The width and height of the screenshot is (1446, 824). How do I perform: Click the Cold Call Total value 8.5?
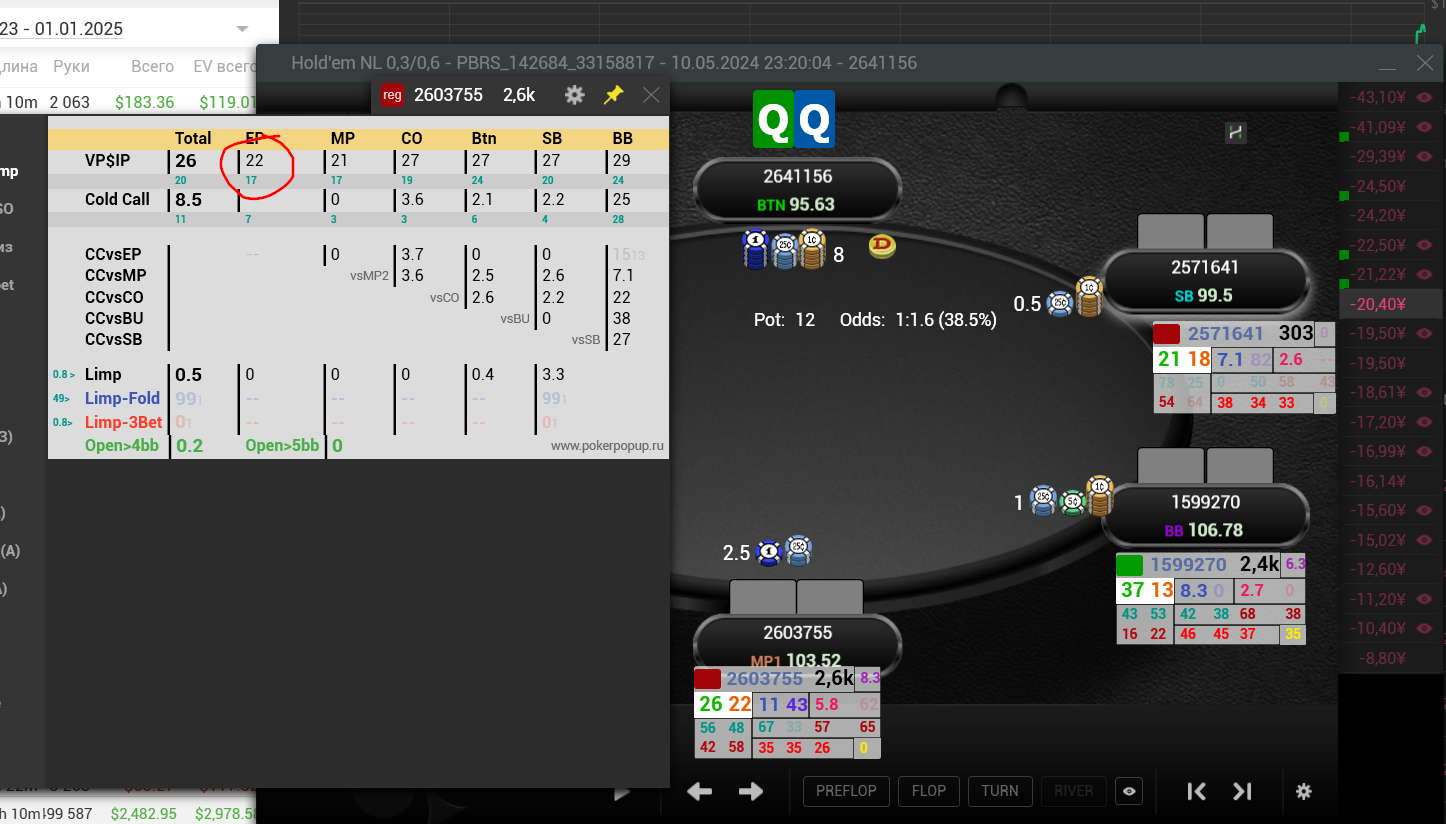click(x=189, y=200)
